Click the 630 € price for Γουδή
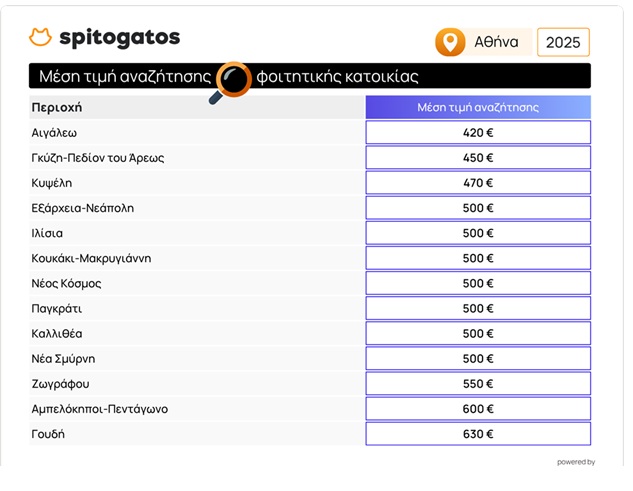Image resolution: width=633 pixels, height=491 pixels. pyautogui.click(x=478, y=434)
